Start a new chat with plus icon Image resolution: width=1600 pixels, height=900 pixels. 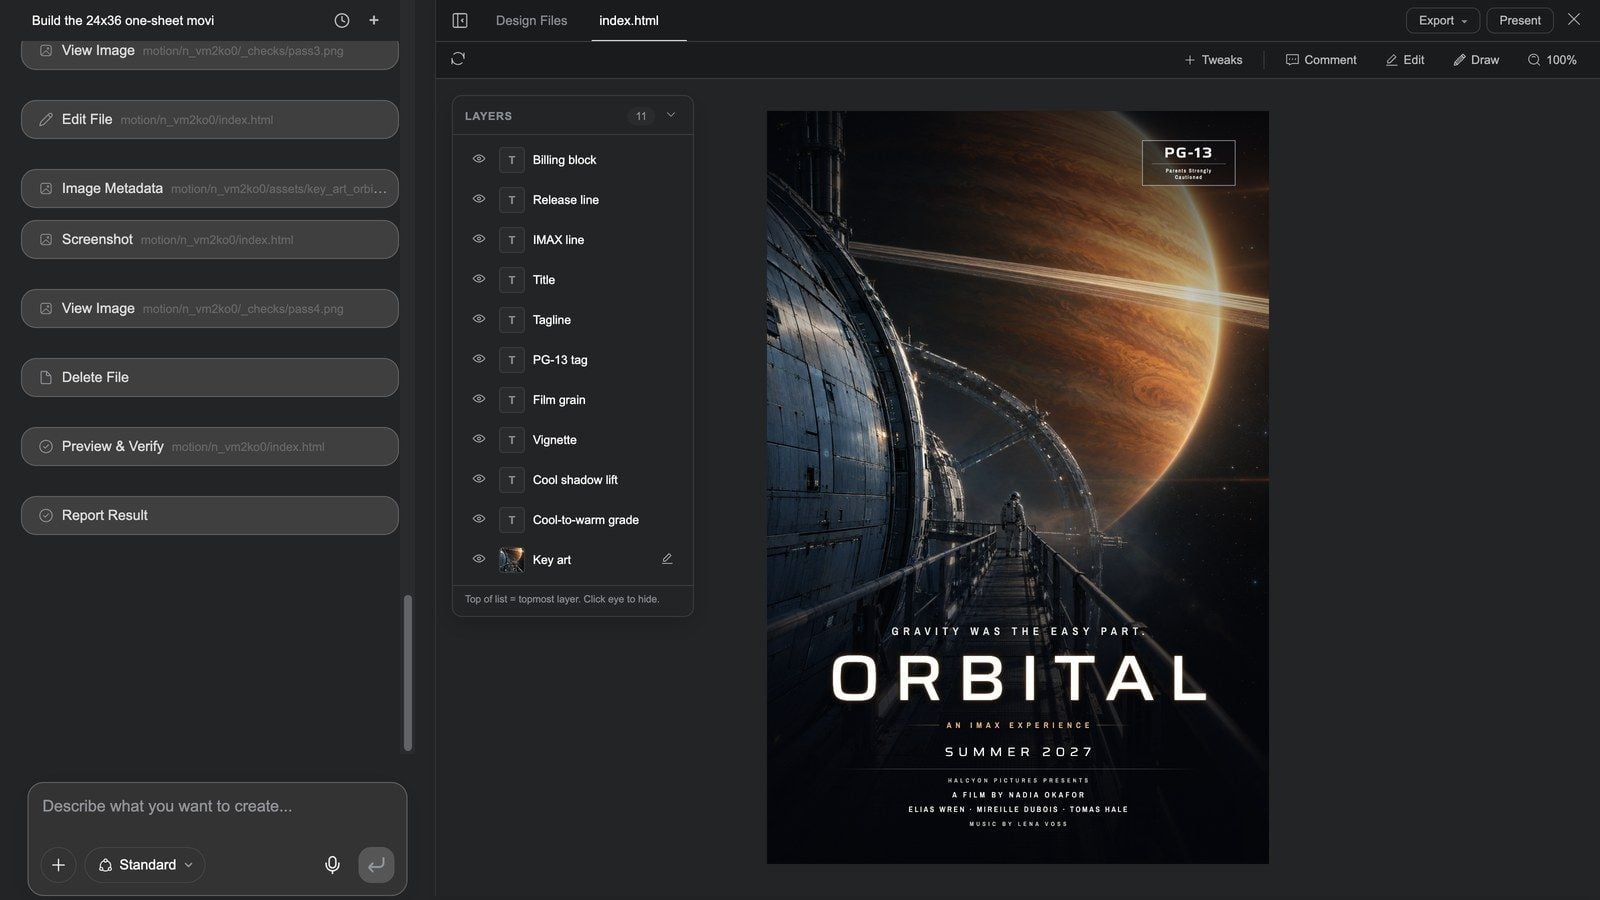click(374, 20)
